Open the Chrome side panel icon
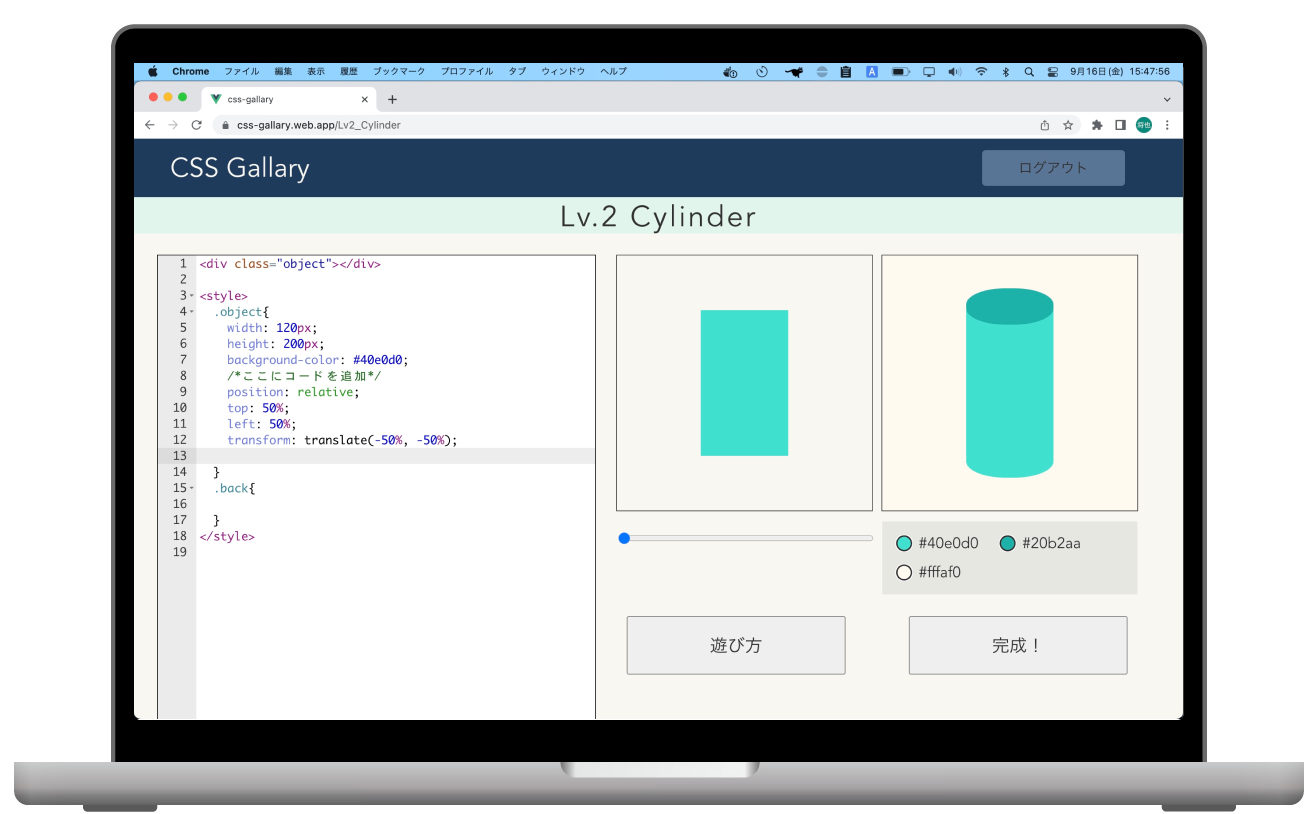The image size is (1316, 814). coord(1119,124)
